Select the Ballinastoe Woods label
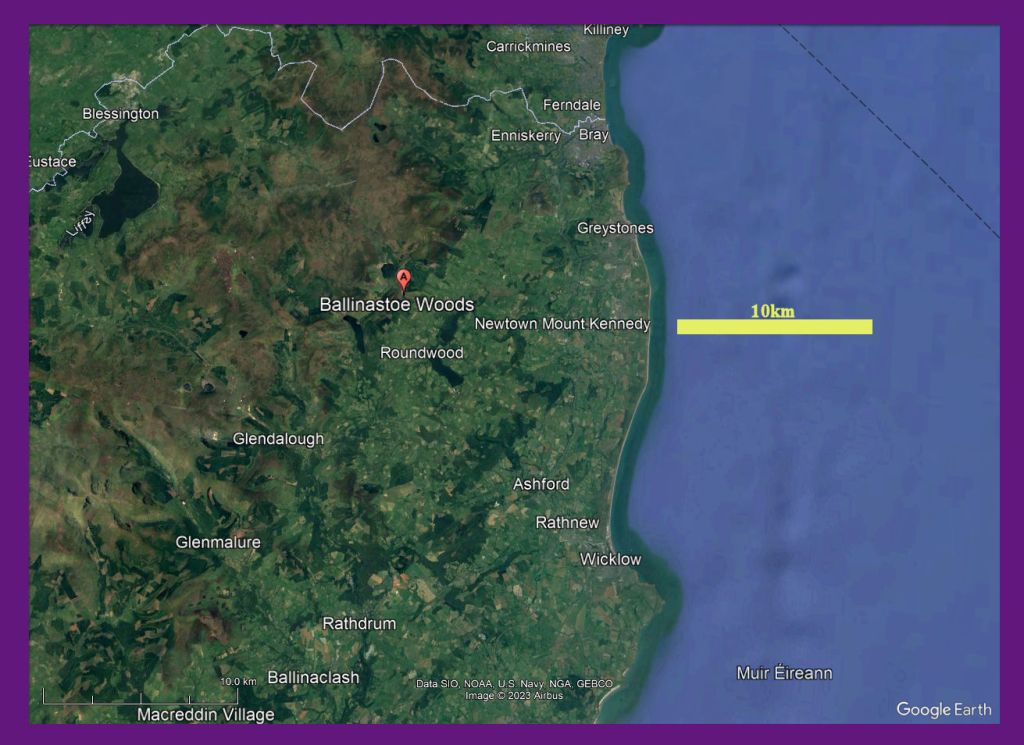This screenshot has width=1024, height=745. (396, 304)
